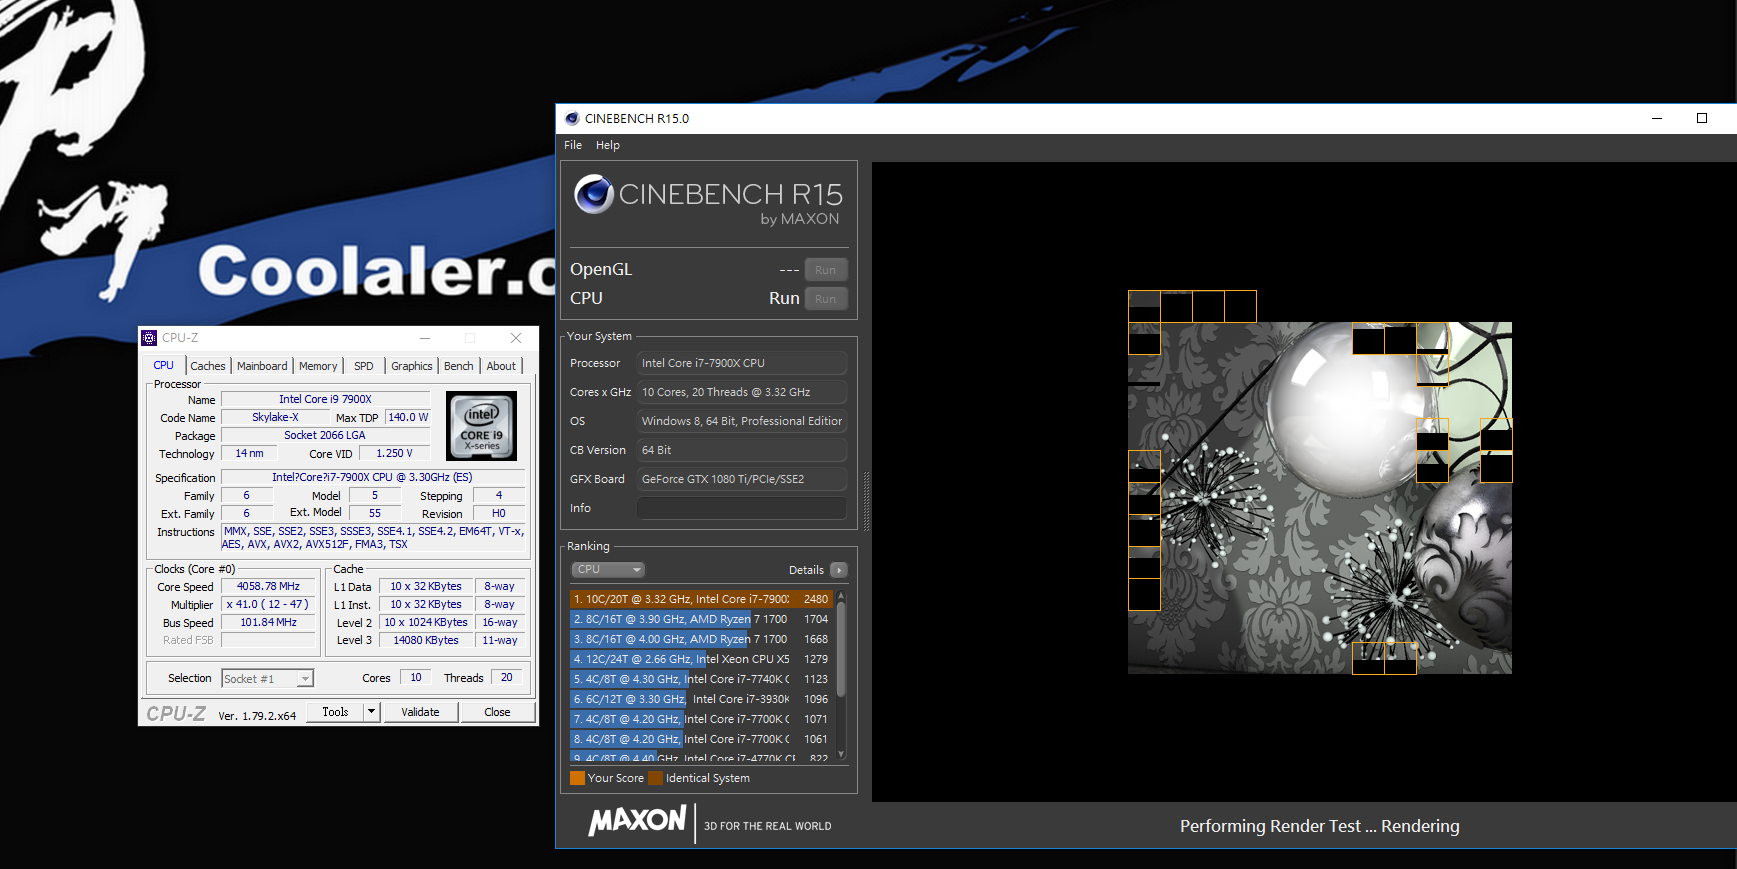Select ranking row 6 Intel Core i7-3930K 1096
The image size is (1737, 869).
(x=701, y=699)
